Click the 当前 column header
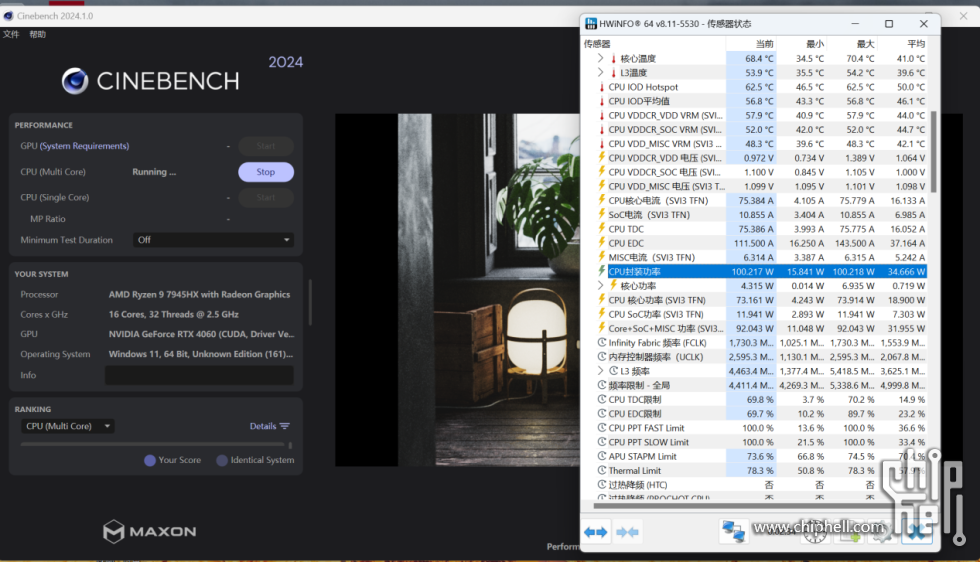 pos(751,44)
